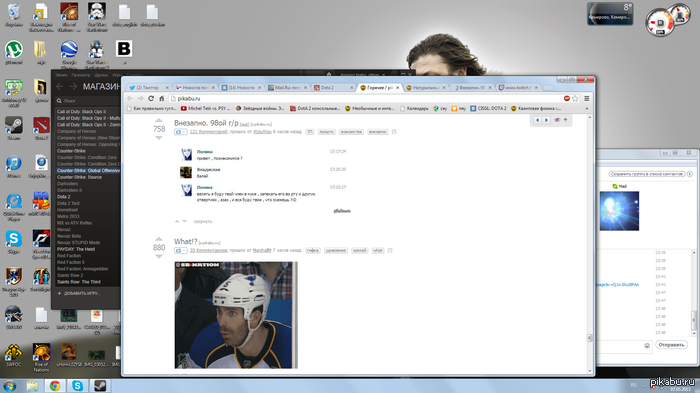Expand the bookmarks bar overflow chevron
This screenshot has width=700, height=393.
[587, 109]
